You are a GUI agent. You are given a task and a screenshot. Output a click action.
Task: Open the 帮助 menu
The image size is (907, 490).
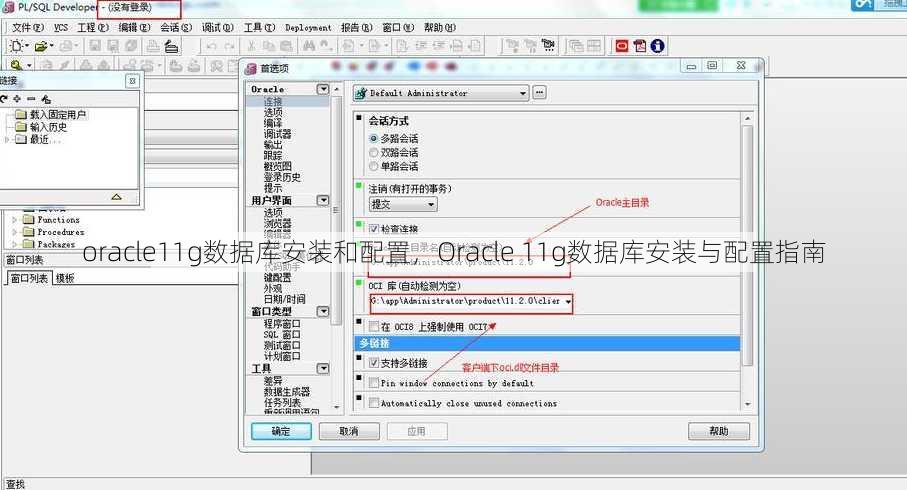[x=440, y=27]
